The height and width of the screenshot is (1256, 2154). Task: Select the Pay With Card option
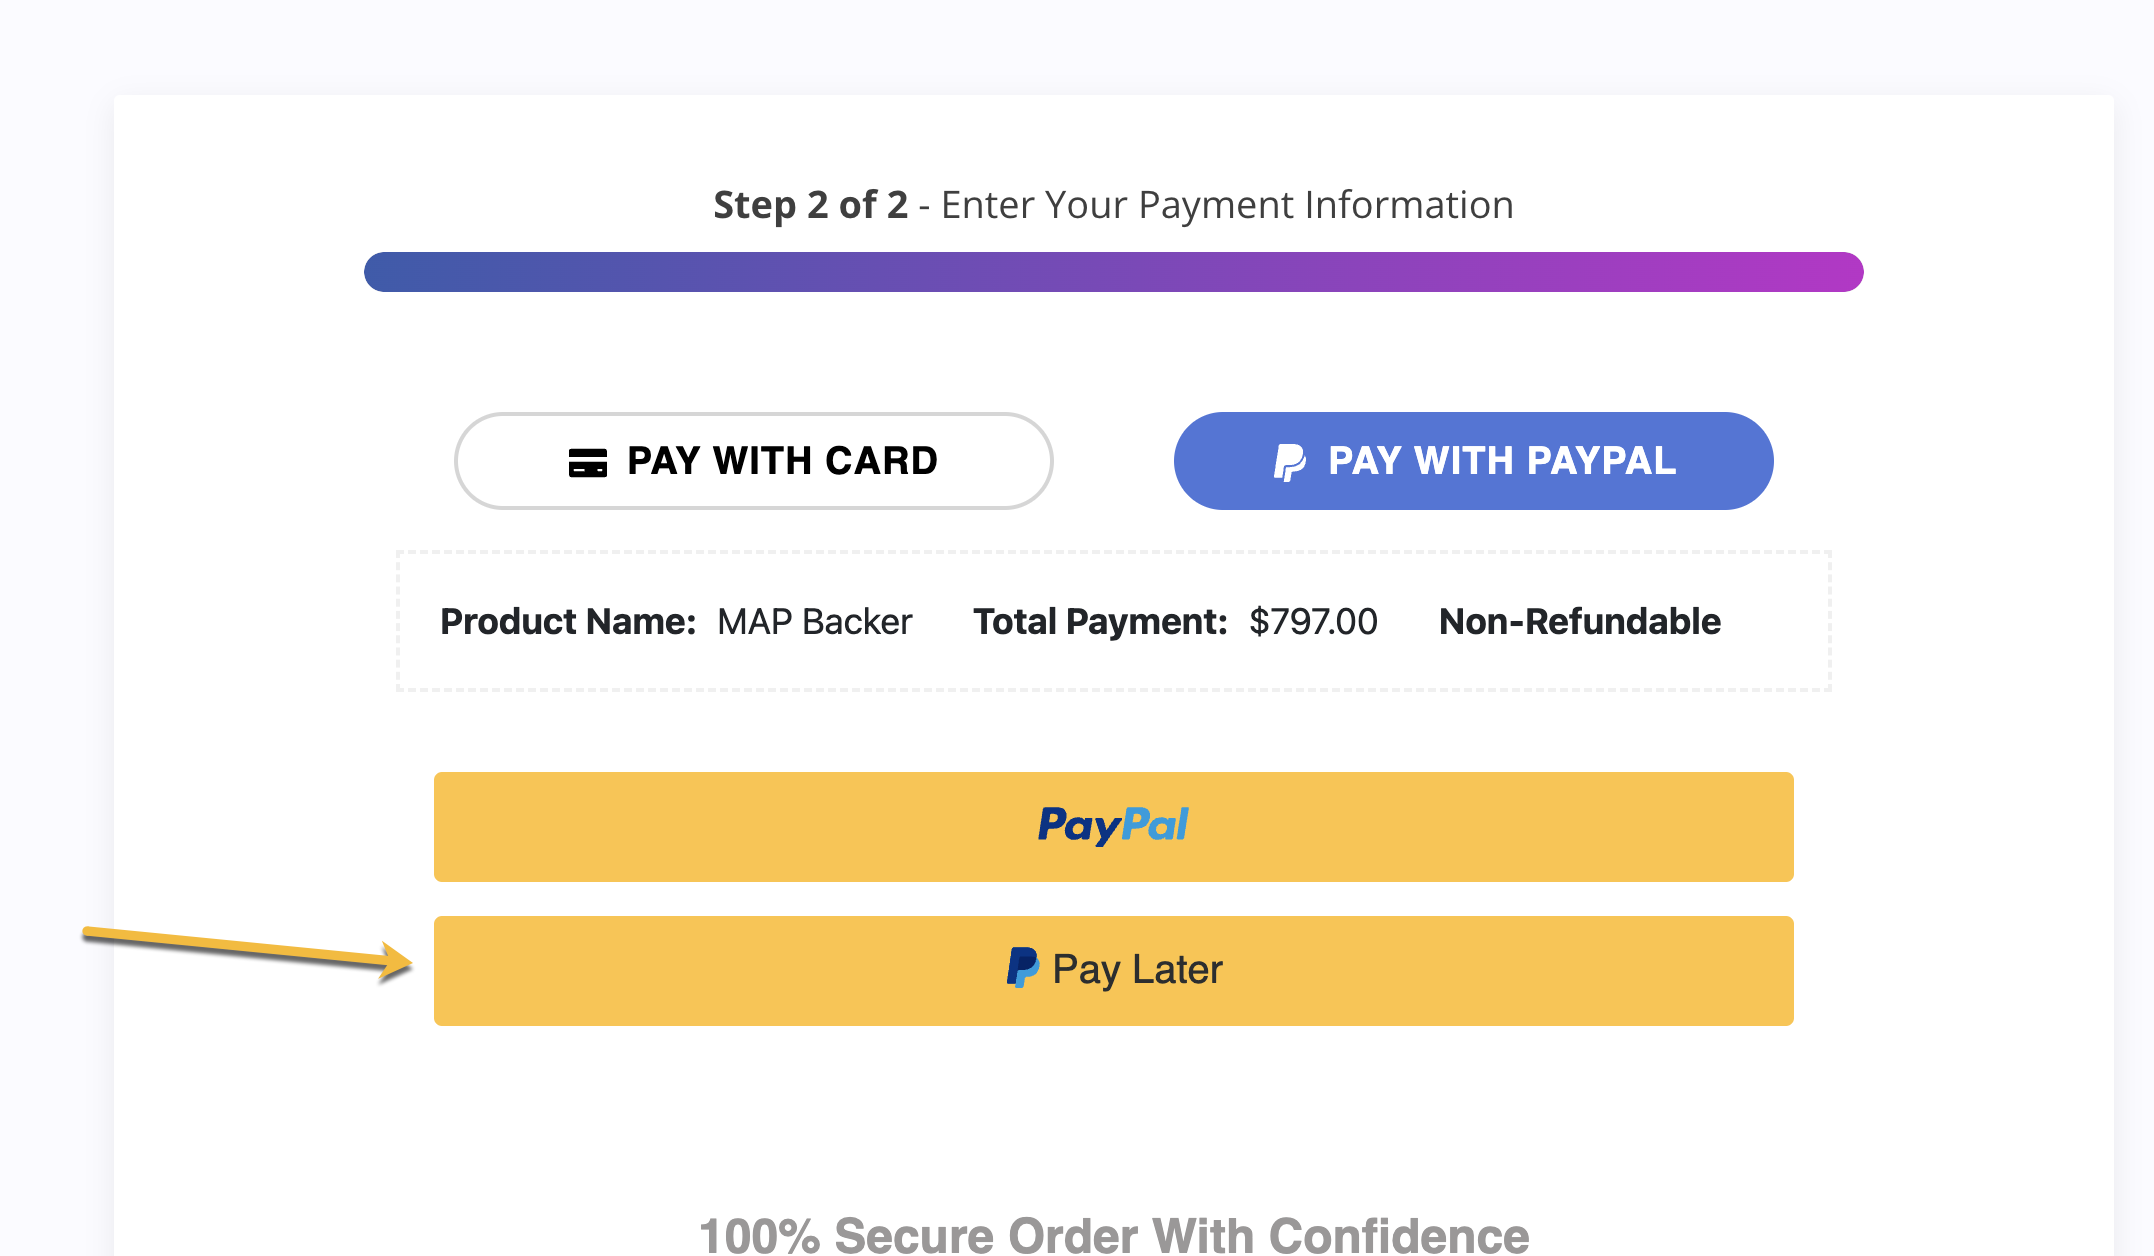tap(753, 461)
